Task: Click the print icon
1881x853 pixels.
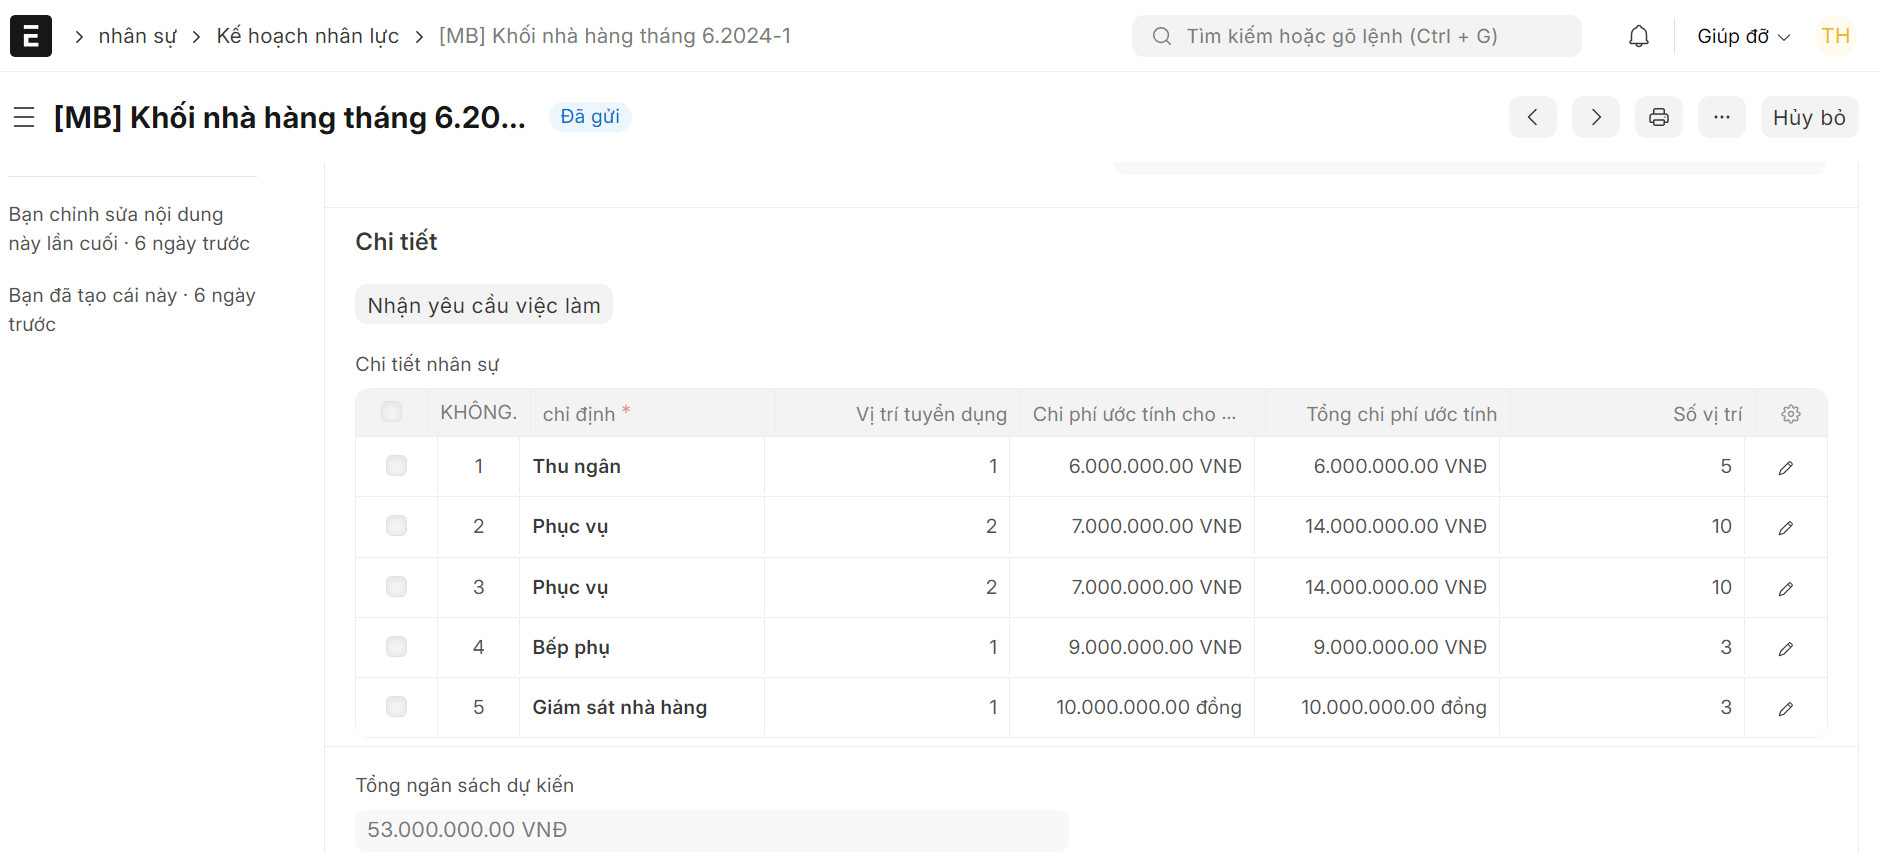Action: (x=1658, y=117)
